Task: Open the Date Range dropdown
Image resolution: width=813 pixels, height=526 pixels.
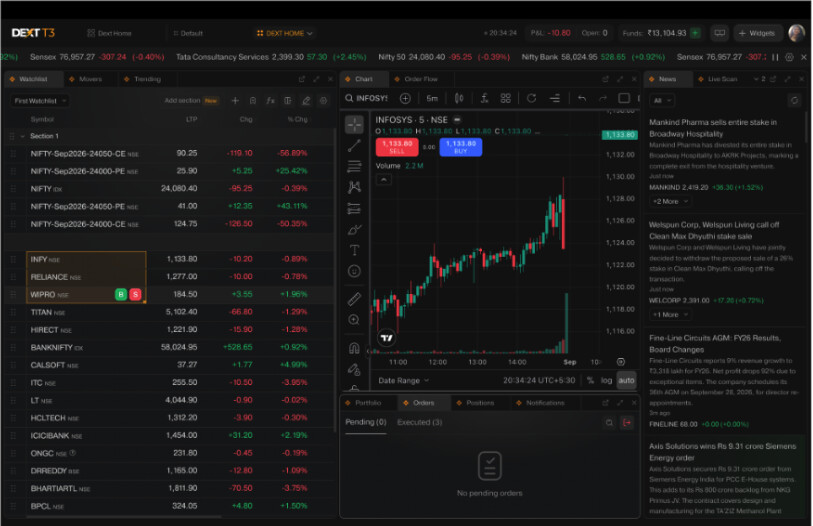Action: click(x=404, y=380)
